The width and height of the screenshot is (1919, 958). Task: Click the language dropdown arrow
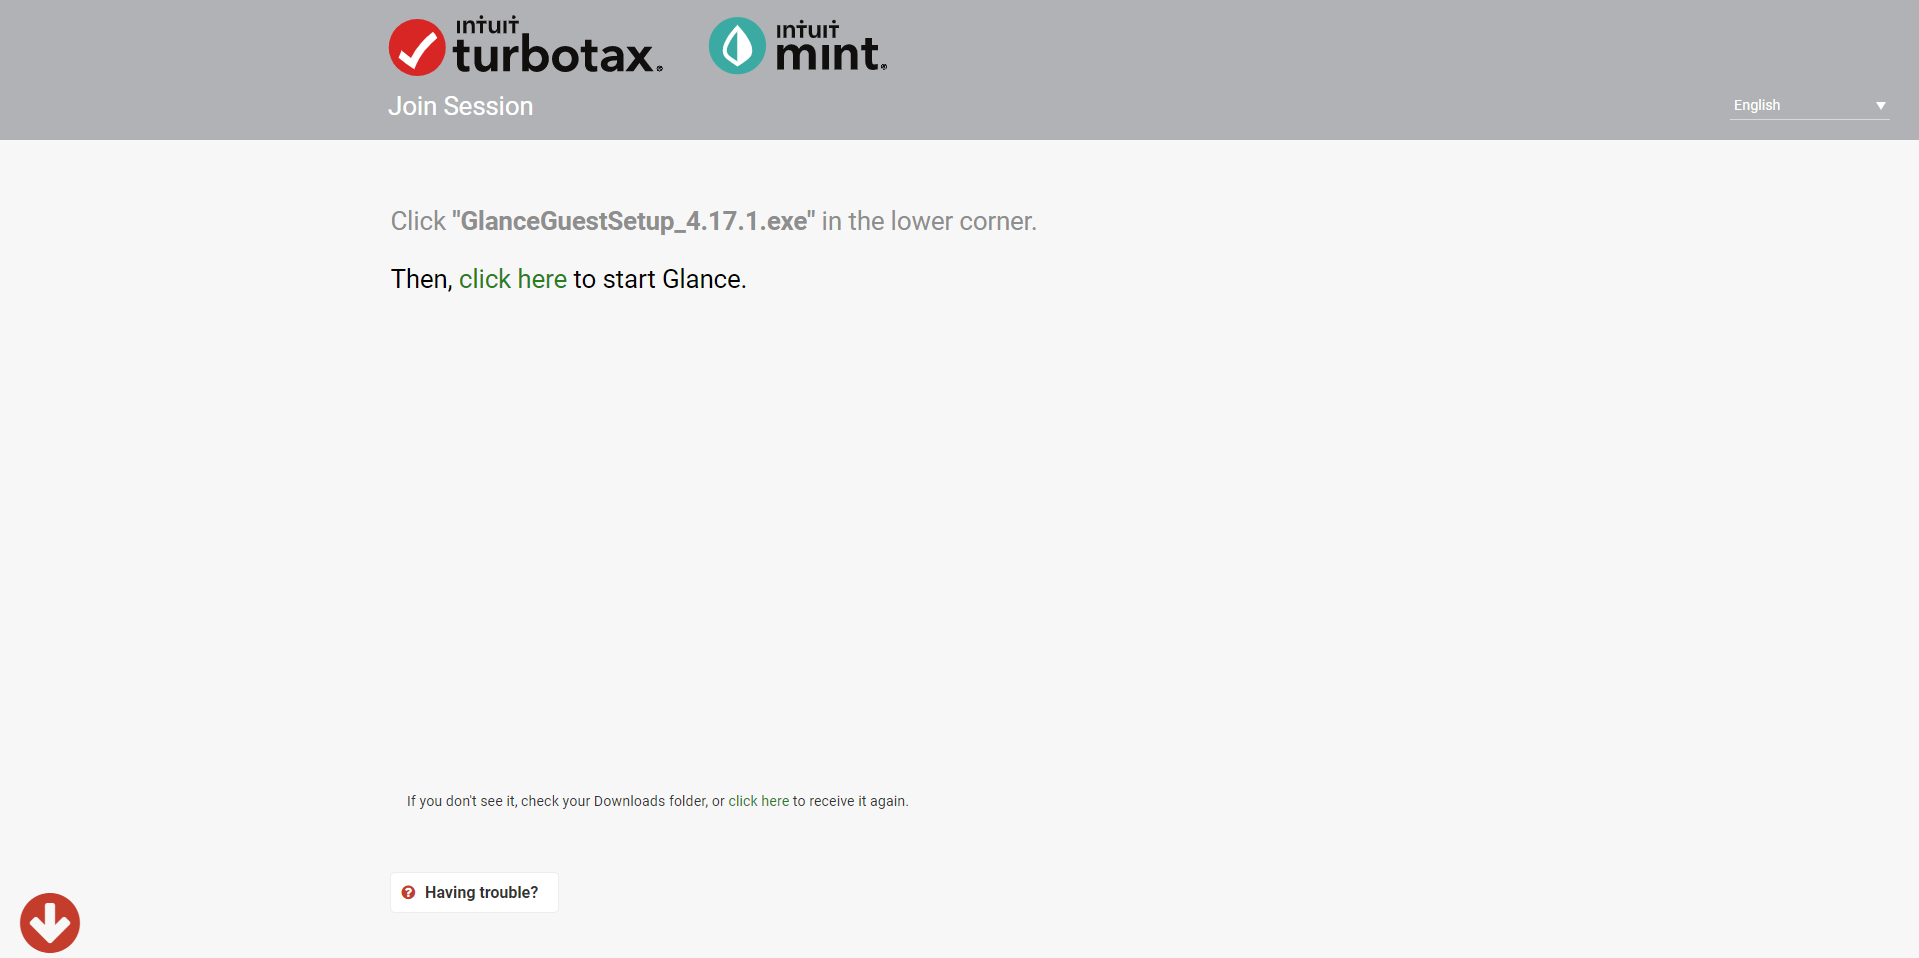click(x=1880, y=105)
